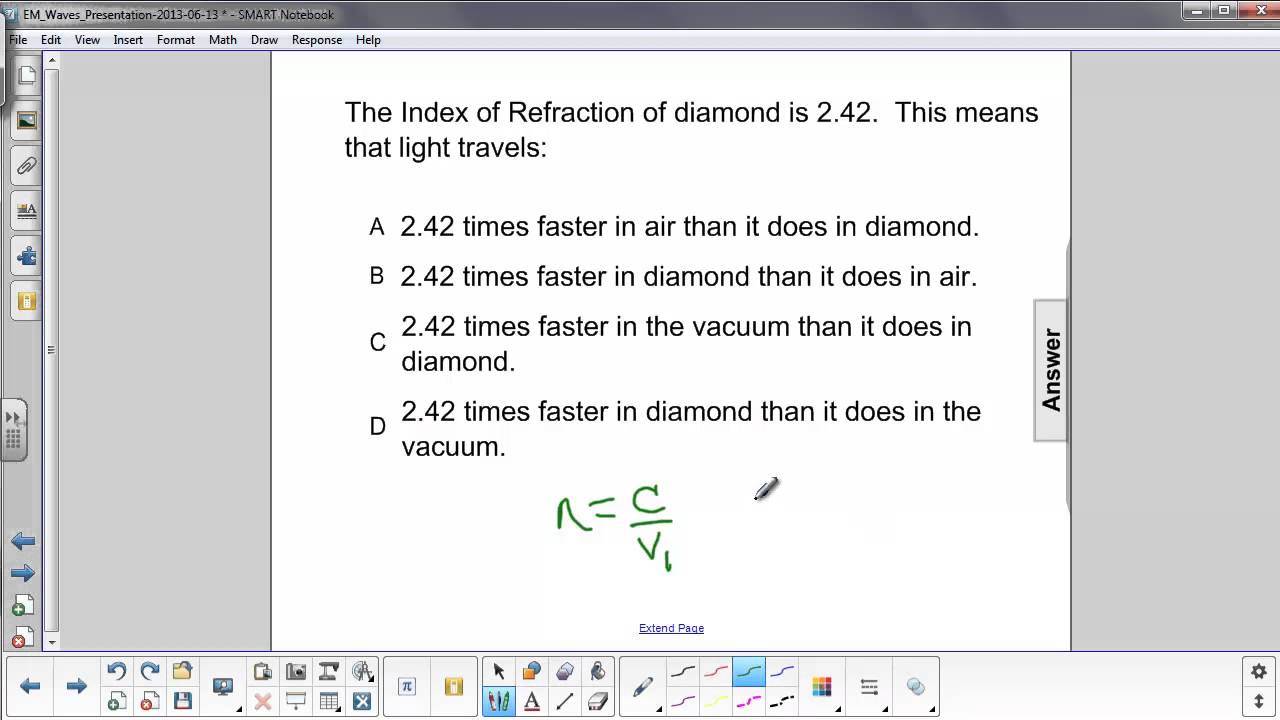This screenshot has width=1280, height=720.
Task: Show the Screen Shade icon
Action: point(296,701)
